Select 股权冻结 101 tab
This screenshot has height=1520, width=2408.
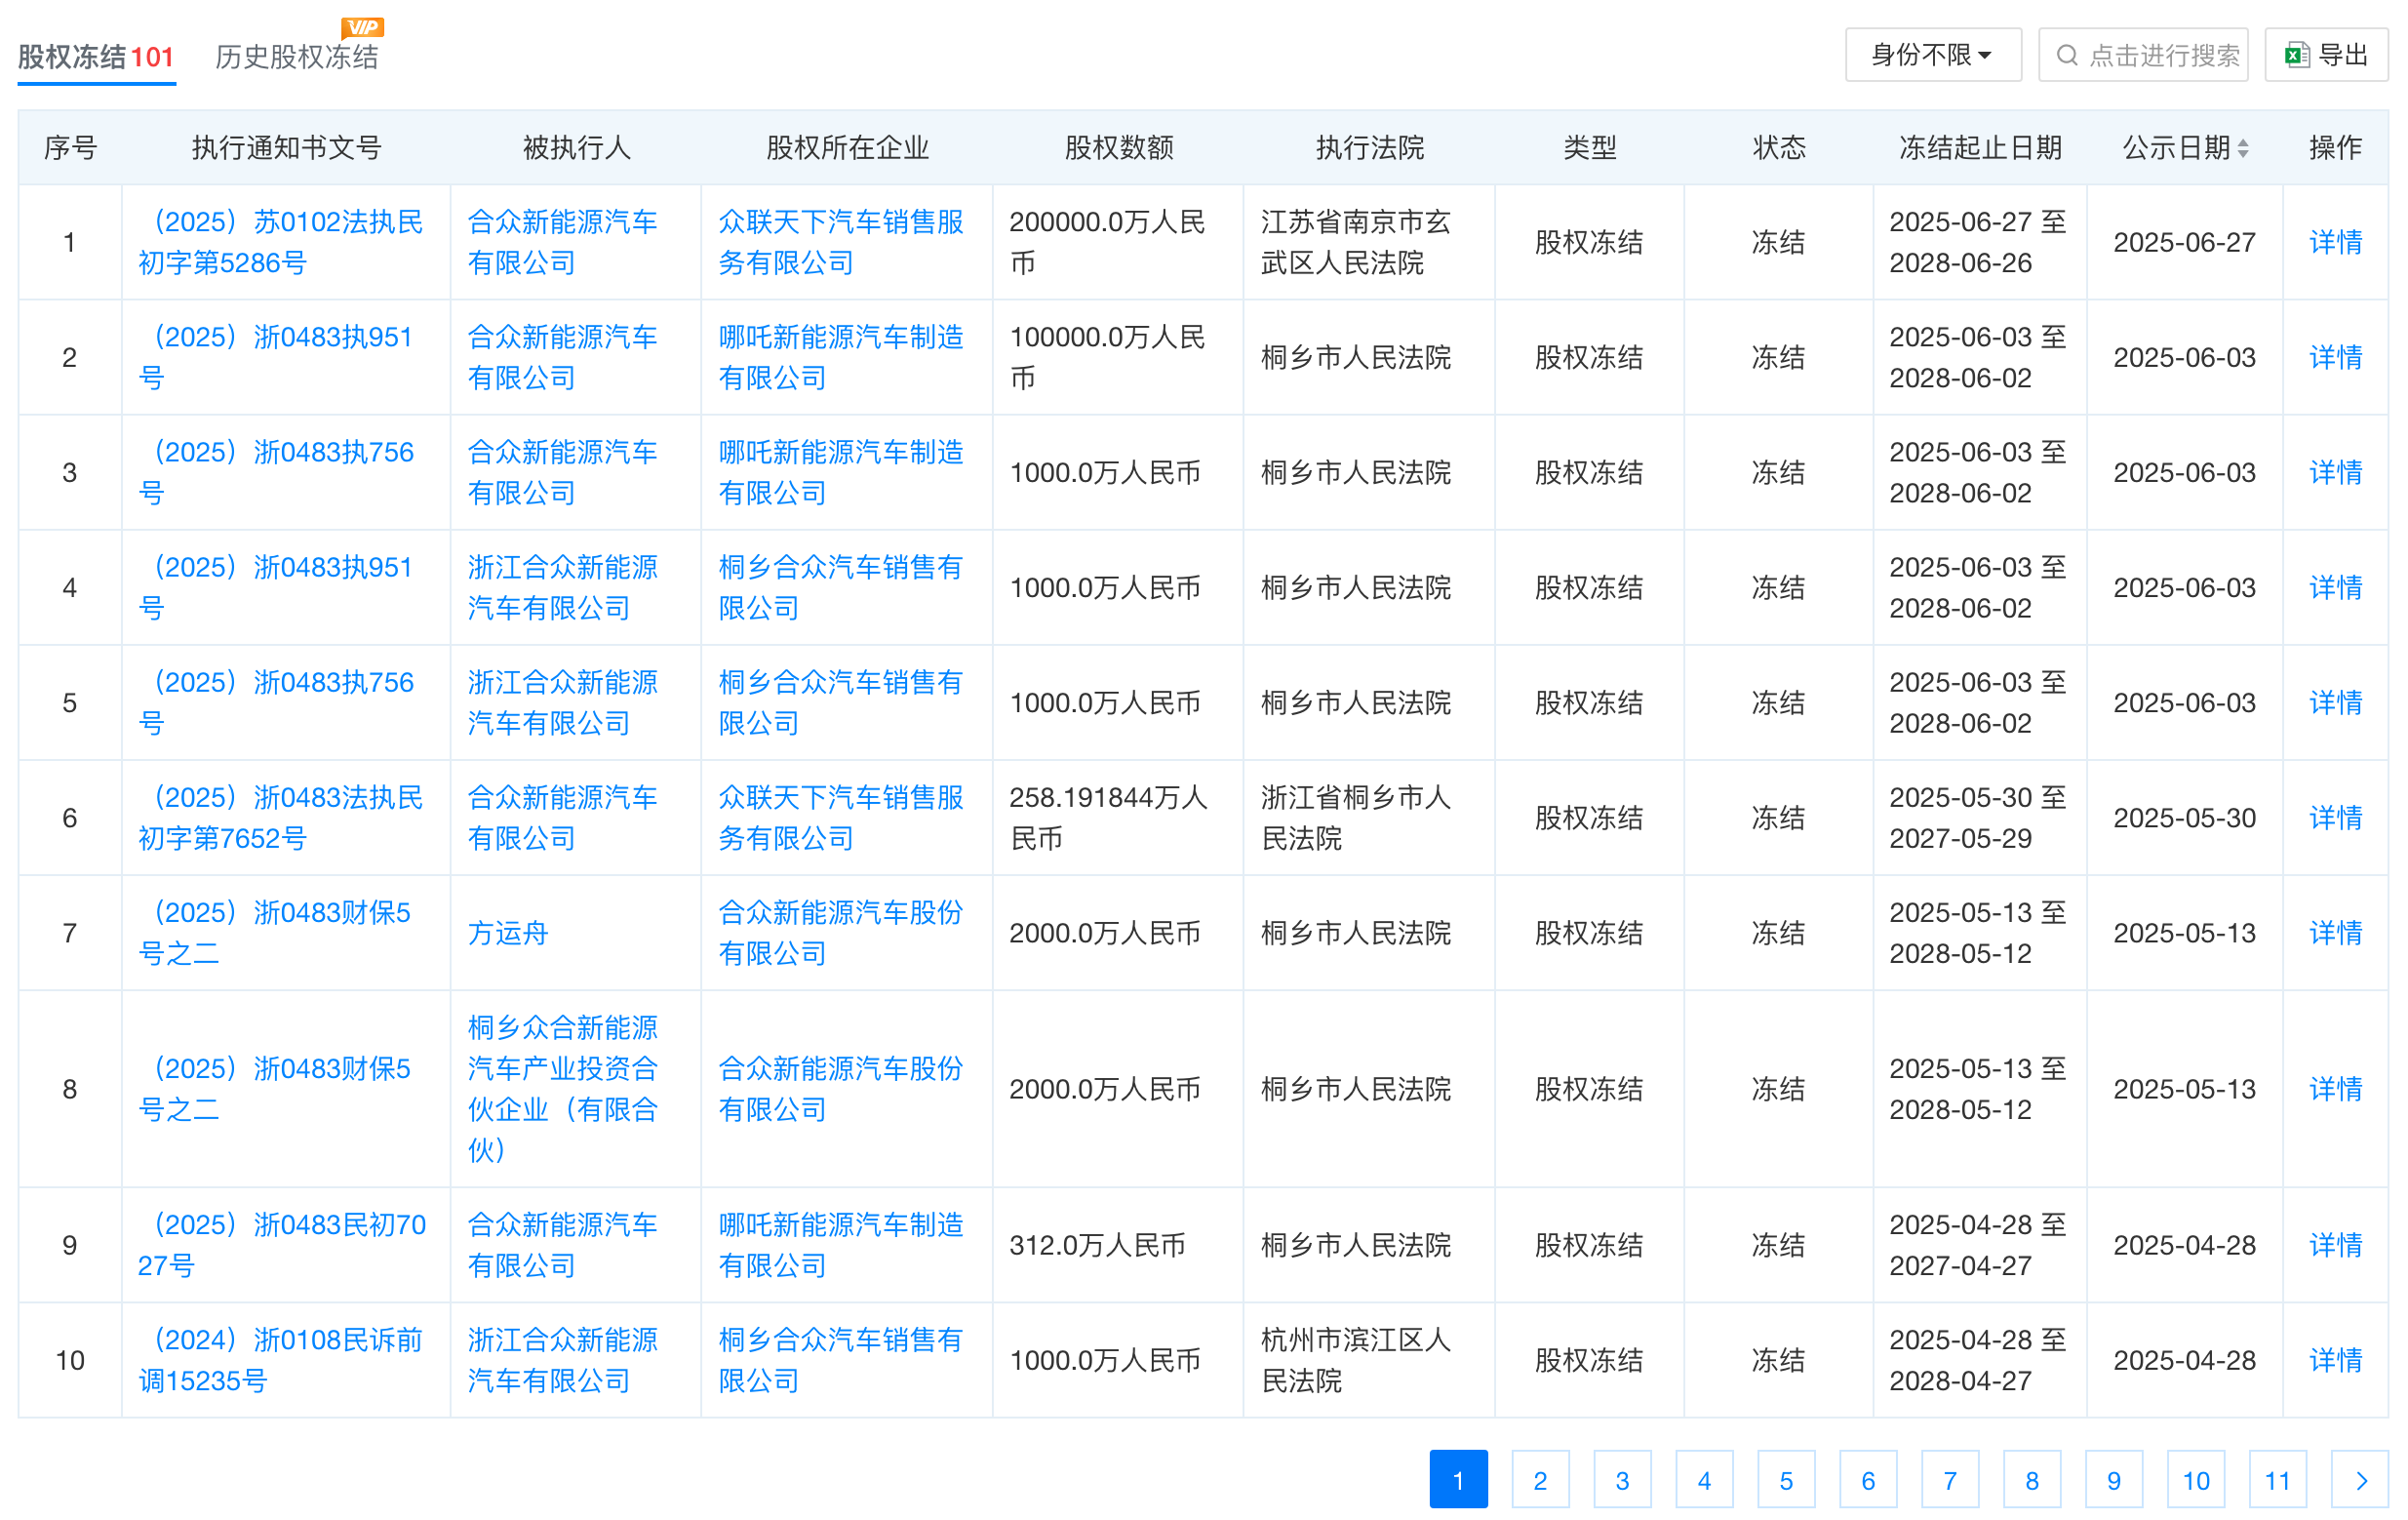pos(96,57)
